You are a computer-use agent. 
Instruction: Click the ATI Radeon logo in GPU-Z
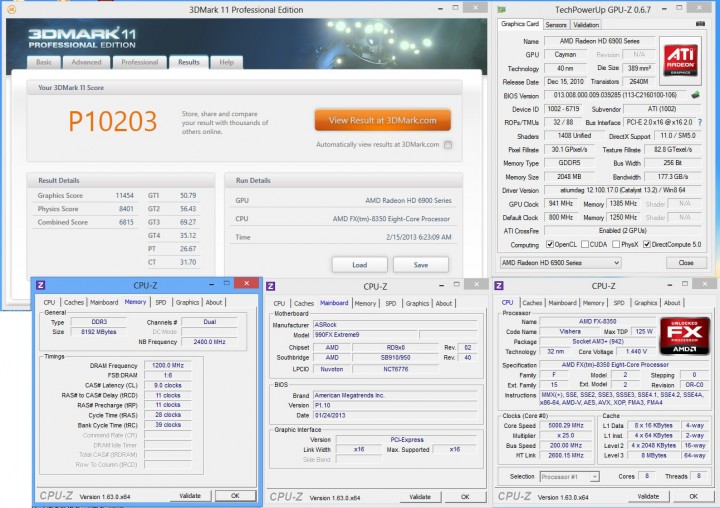click(x=681, y=61)
